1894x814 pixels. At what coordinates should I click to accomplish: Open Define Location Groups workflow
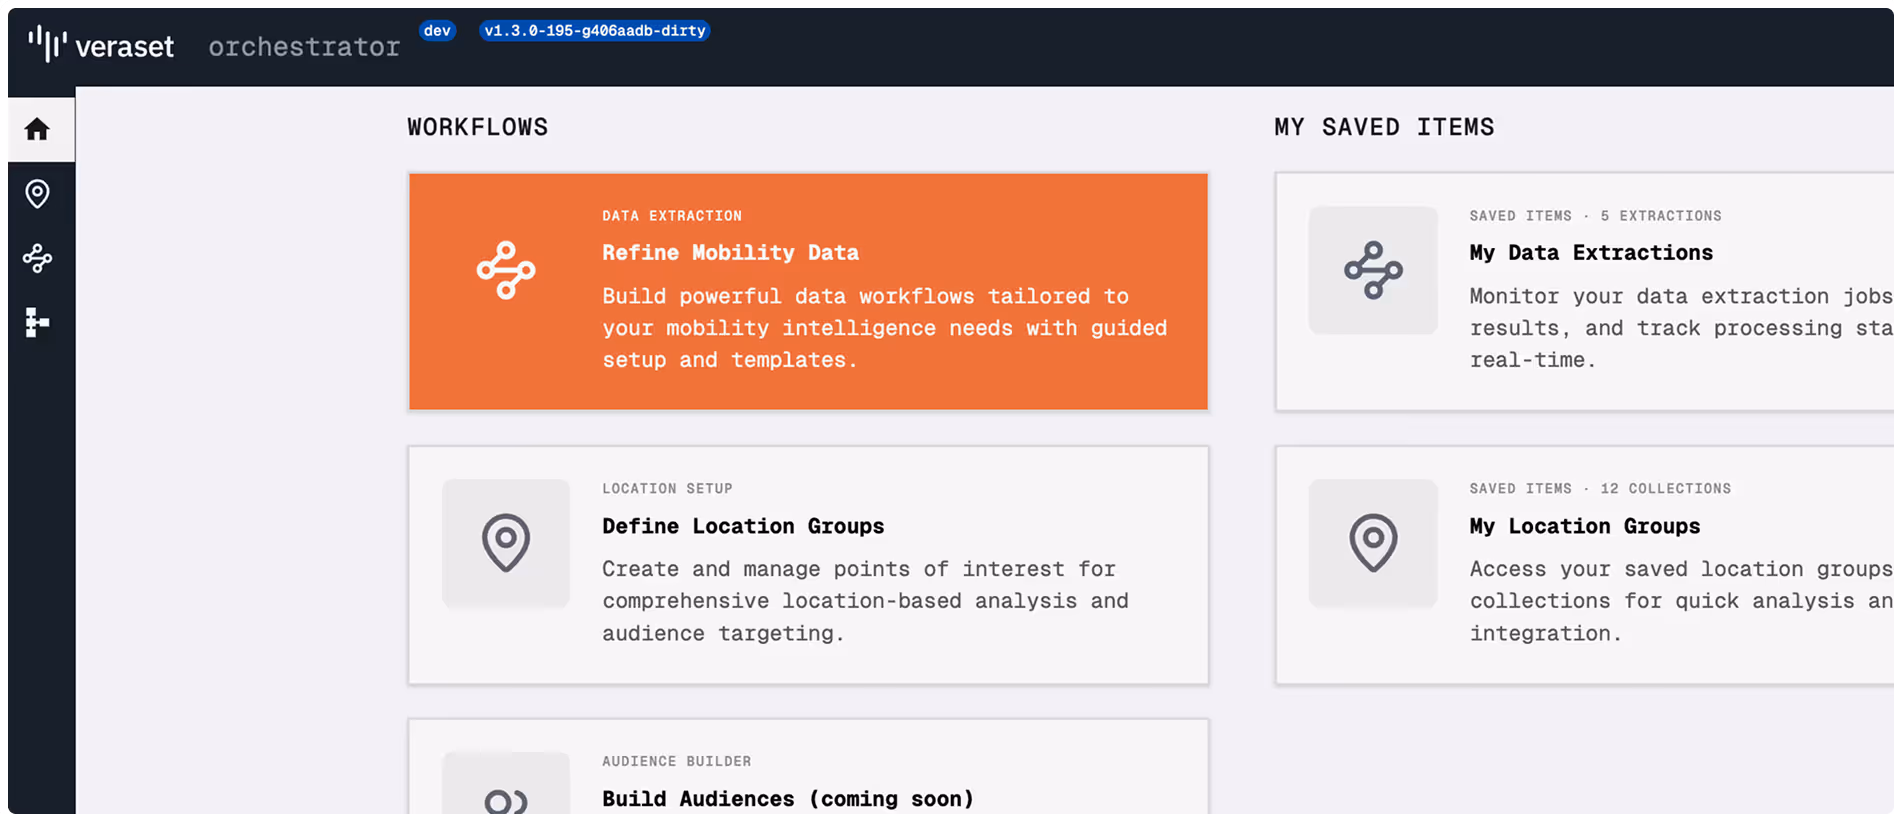[808, 565]
